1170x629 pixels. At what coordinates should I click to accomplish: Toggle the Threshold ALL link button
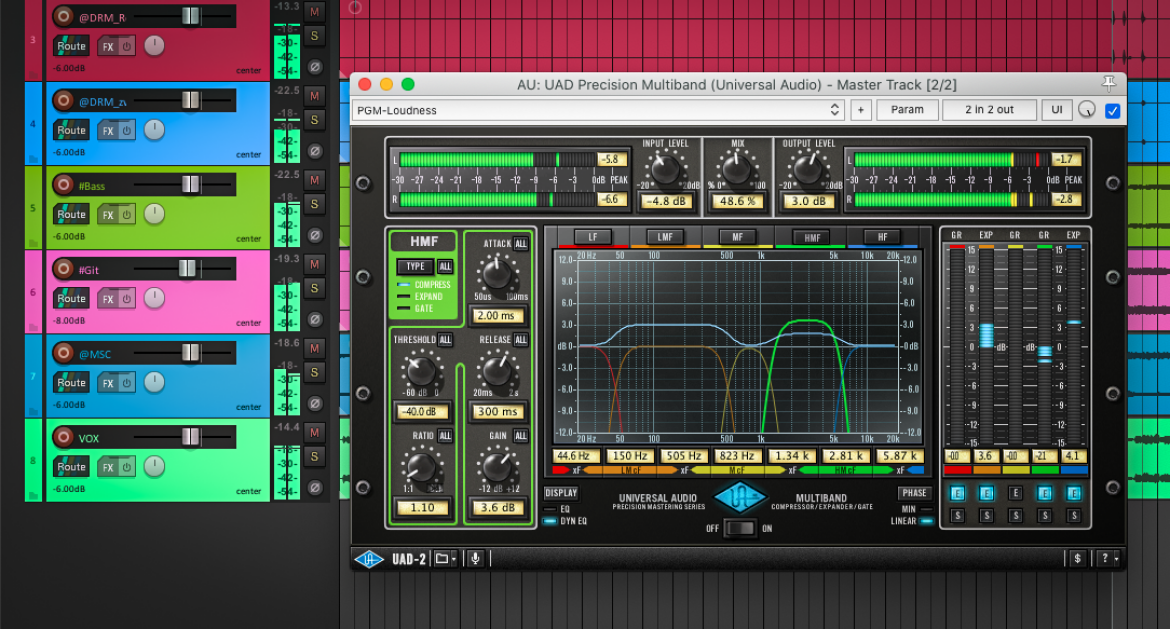[x=445, y=339]
